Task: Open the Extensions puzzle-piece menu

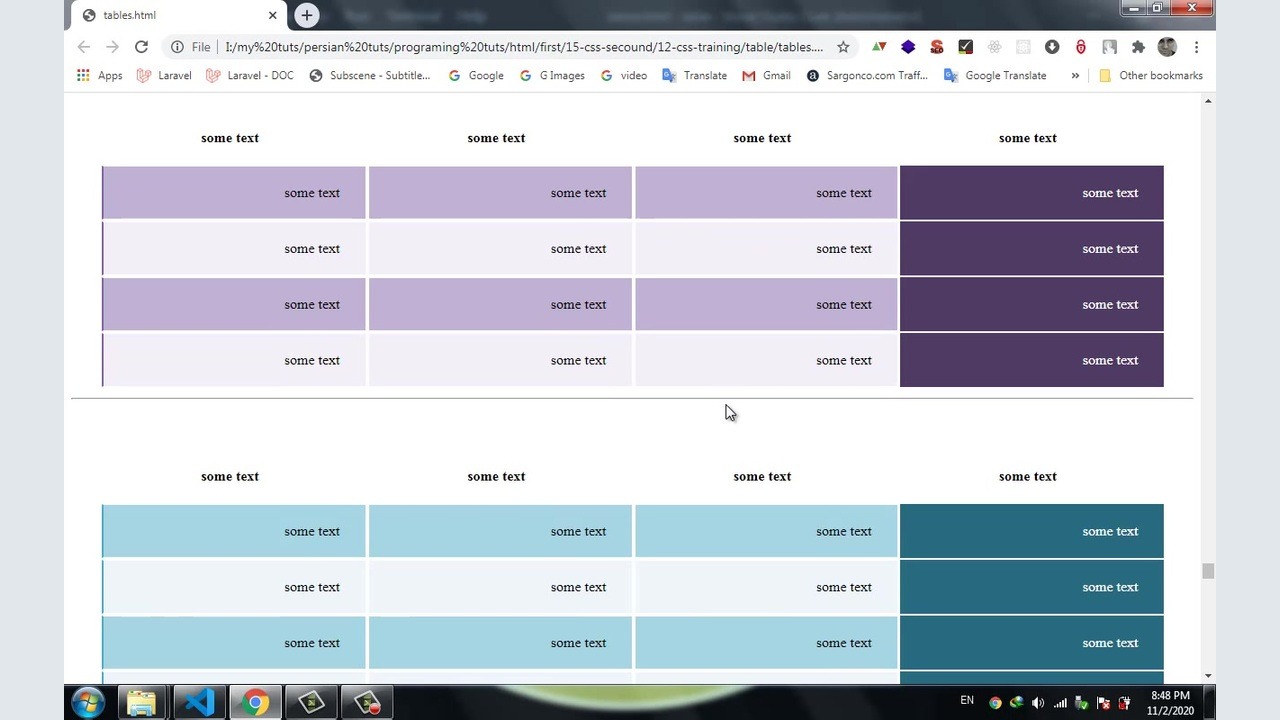Action: pyautogui.click(x=1138, y=47)
